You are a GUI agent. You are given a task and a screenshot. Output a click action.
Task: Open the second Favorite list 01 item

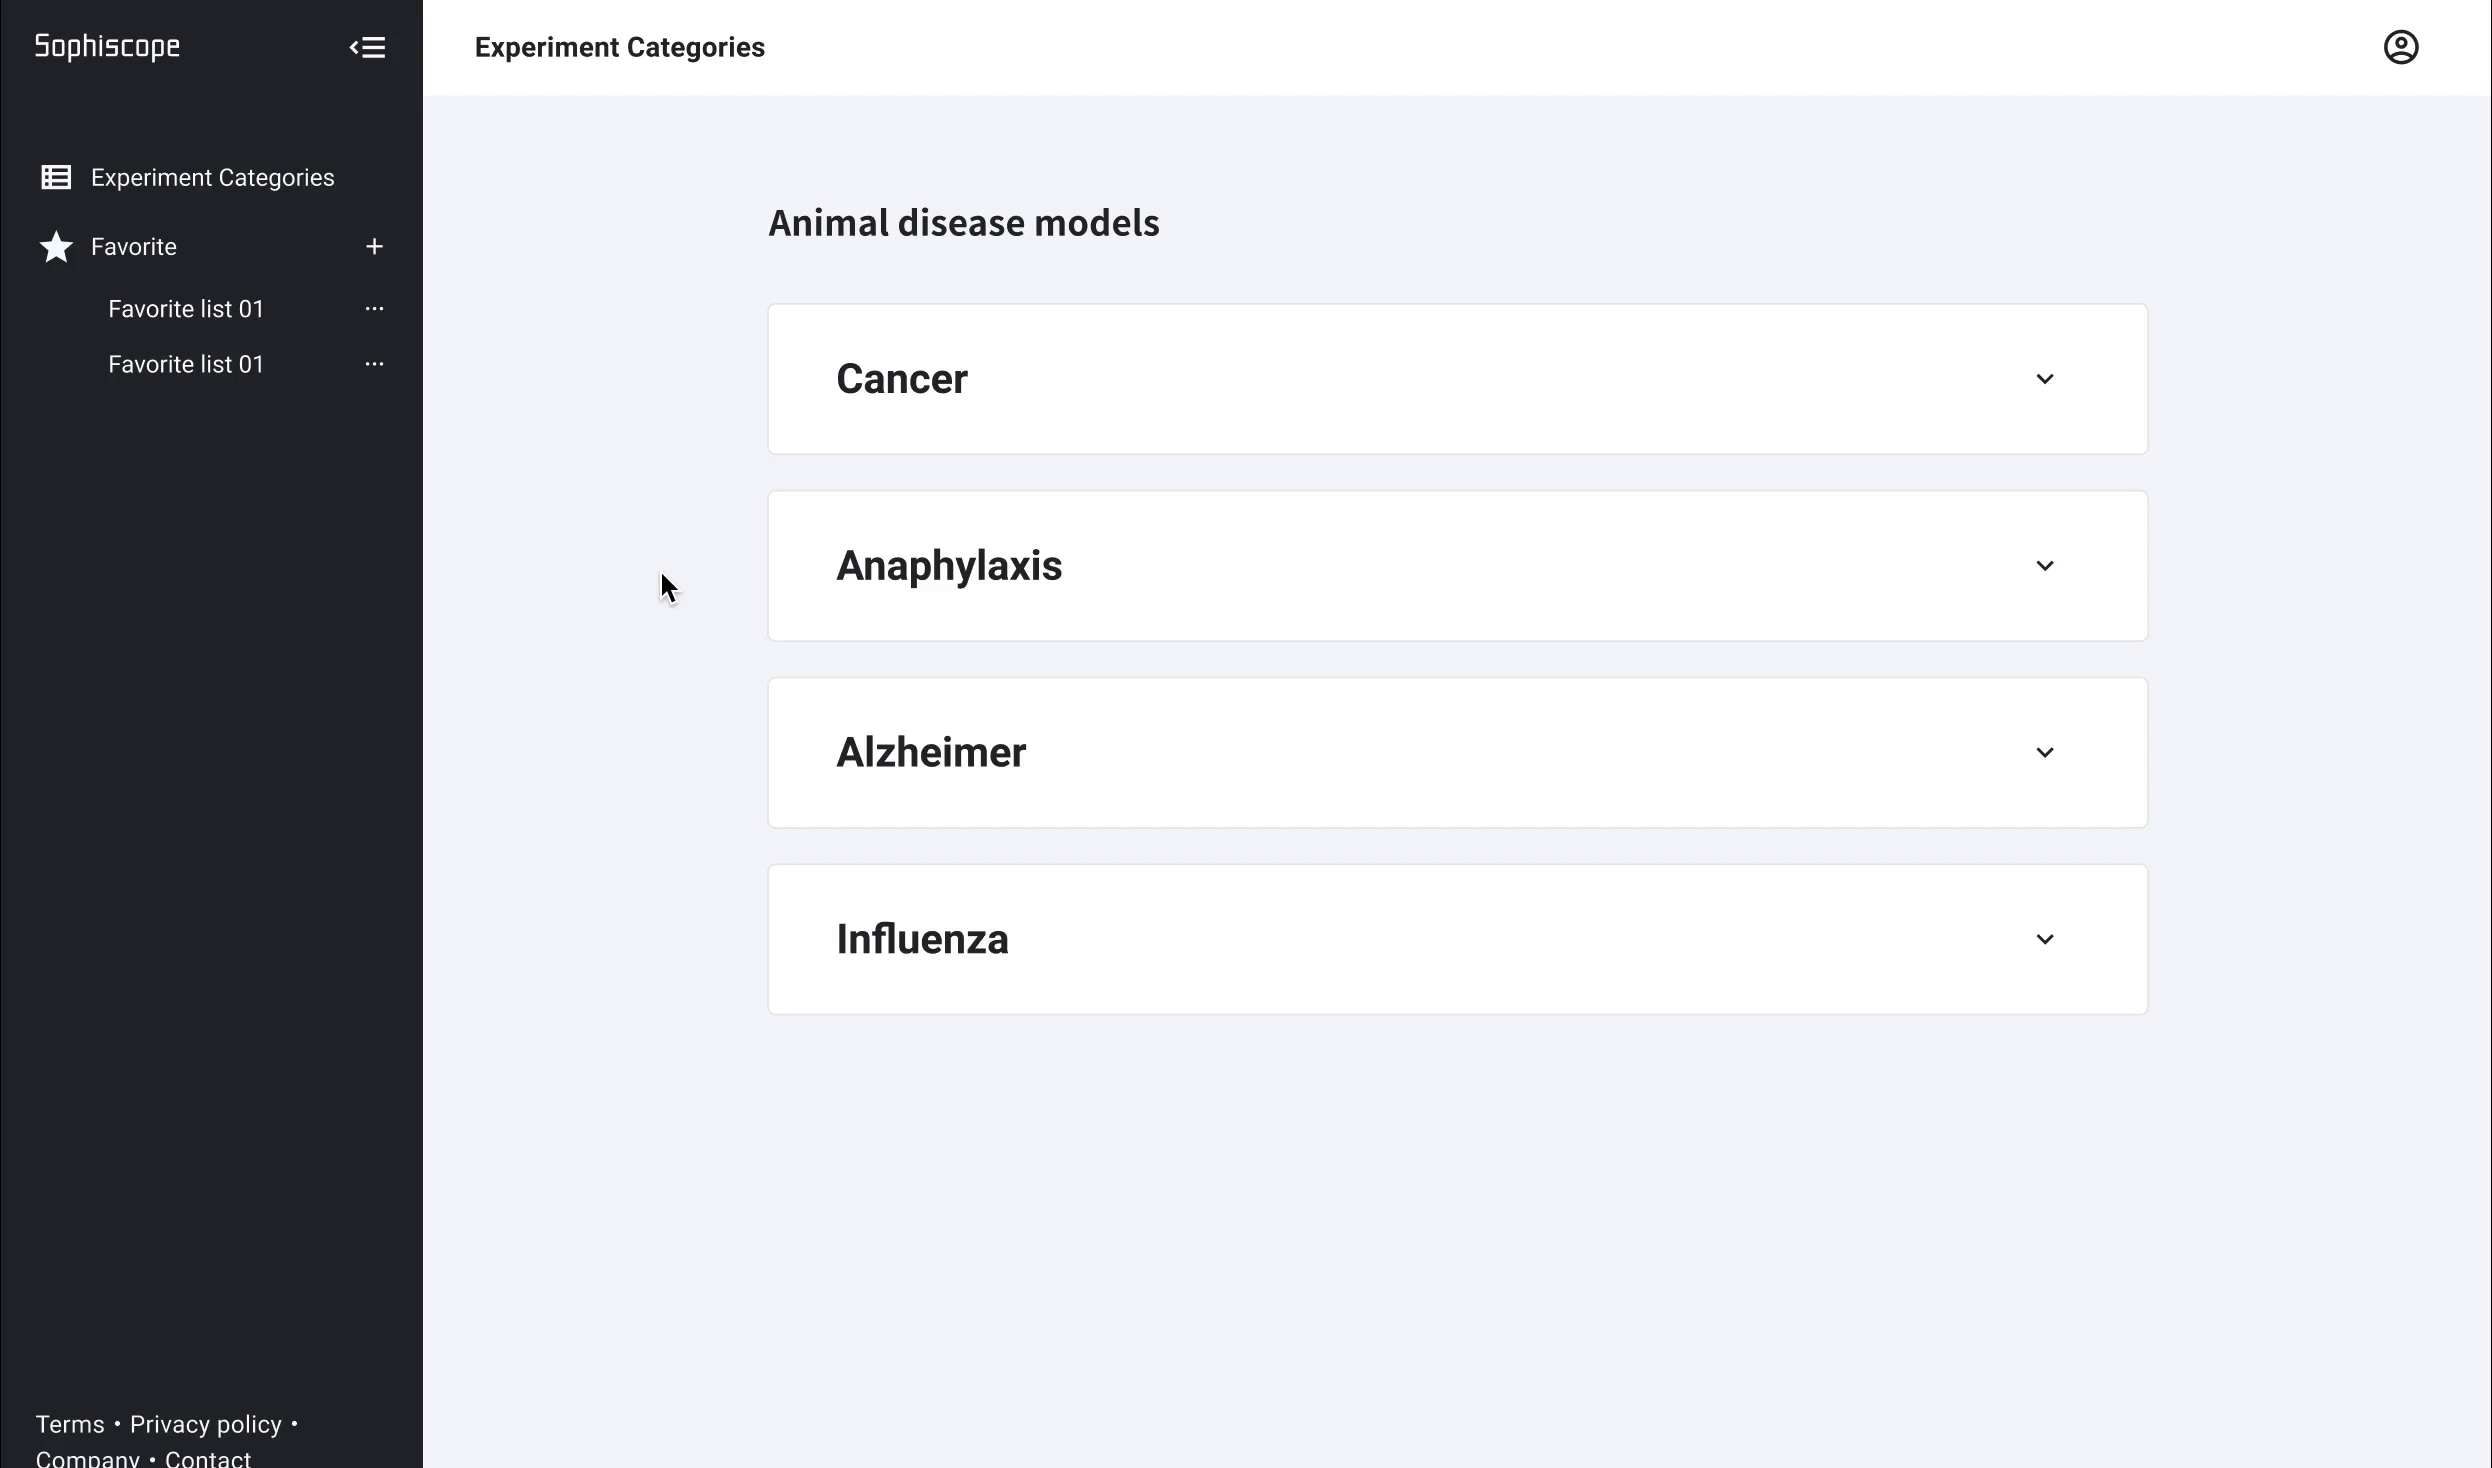[186, 364]
